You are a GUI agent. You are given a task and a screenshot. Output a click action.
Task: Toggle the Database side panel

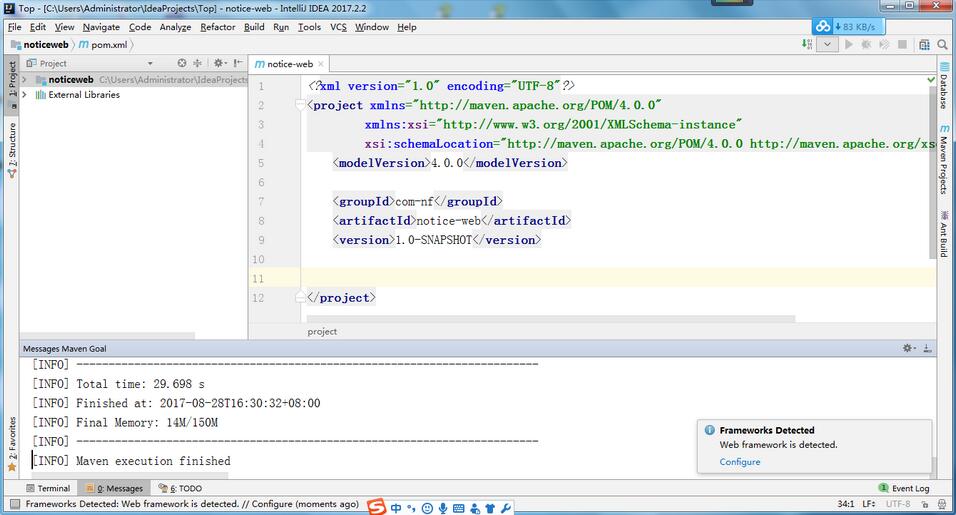click(944, 85)
